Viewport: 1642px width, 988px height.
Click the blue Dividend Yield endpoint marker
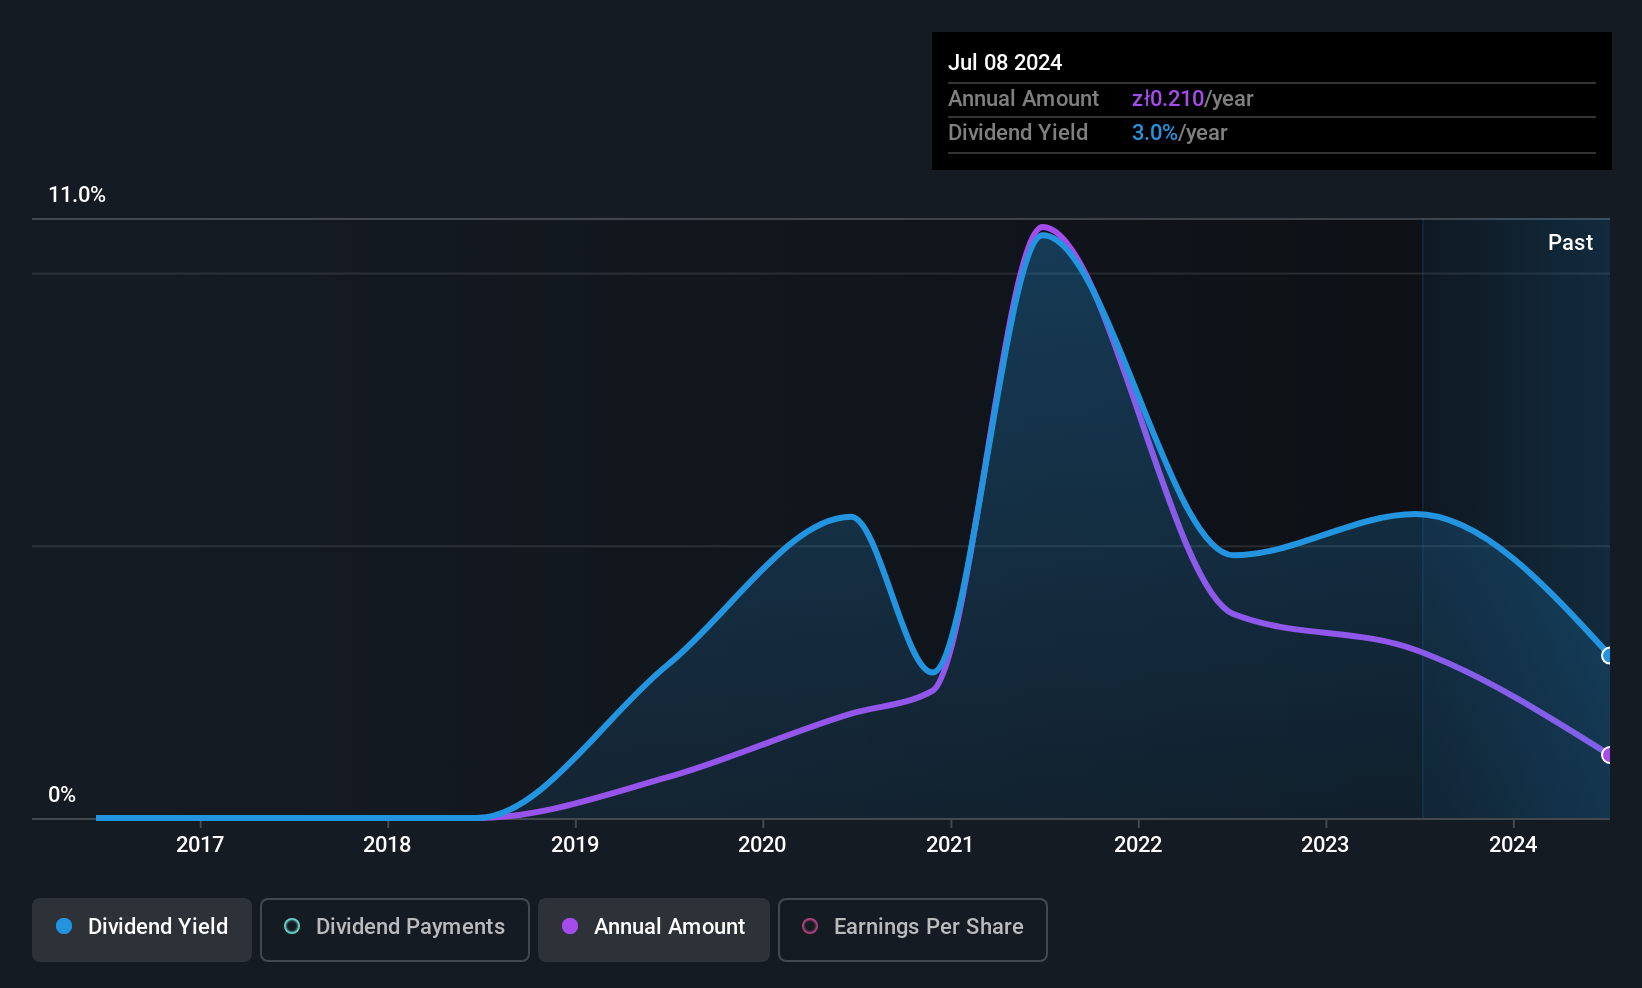tap(1608, 656)
